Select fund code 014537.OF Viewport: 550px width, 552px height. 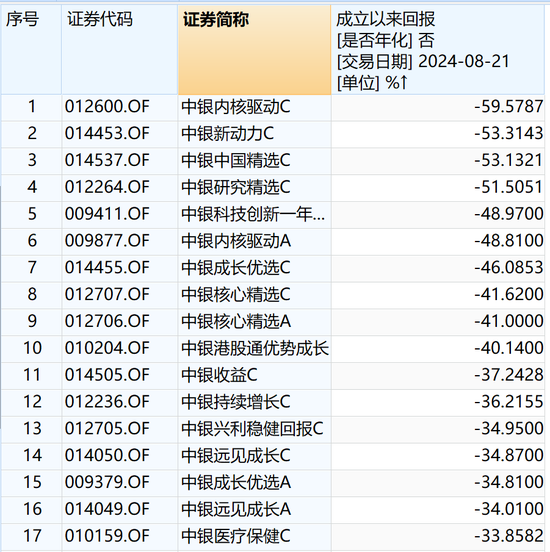pyautogui.click(x=107, y=160)
